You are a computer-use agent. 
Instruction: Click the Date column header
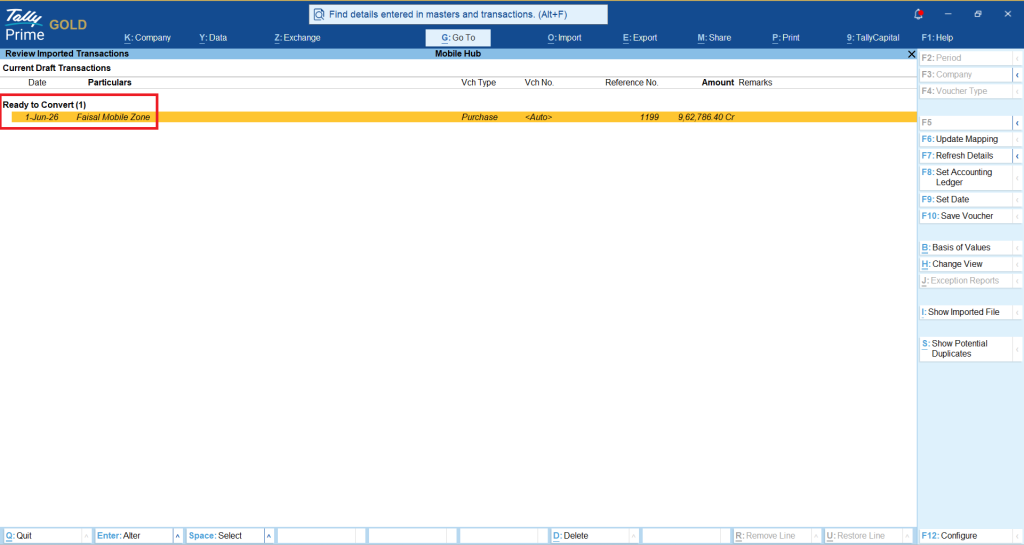[37, 82]
